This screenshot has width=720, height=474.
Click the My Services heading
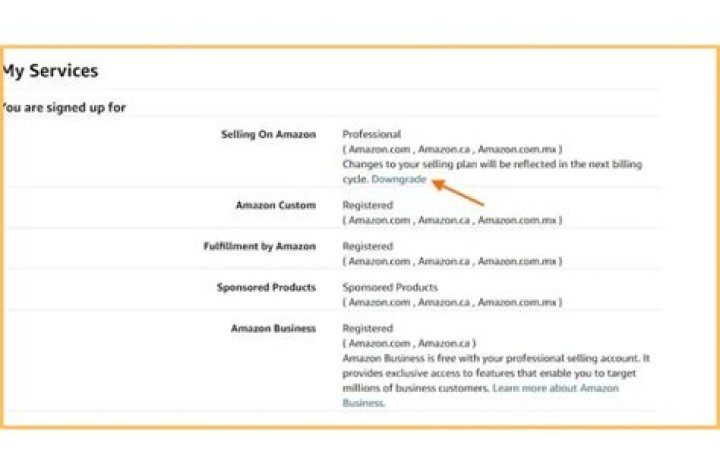[x=49, y=71]
